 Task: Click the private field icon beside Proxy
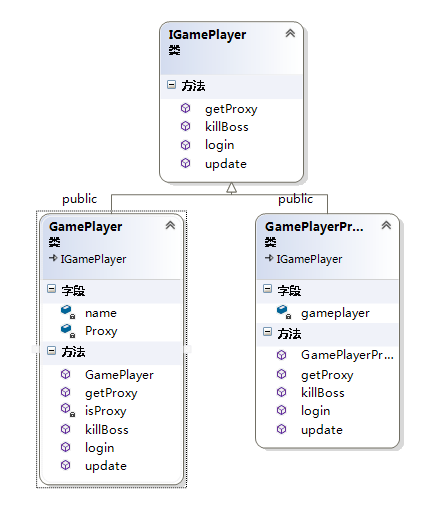(x=68, y=331)
